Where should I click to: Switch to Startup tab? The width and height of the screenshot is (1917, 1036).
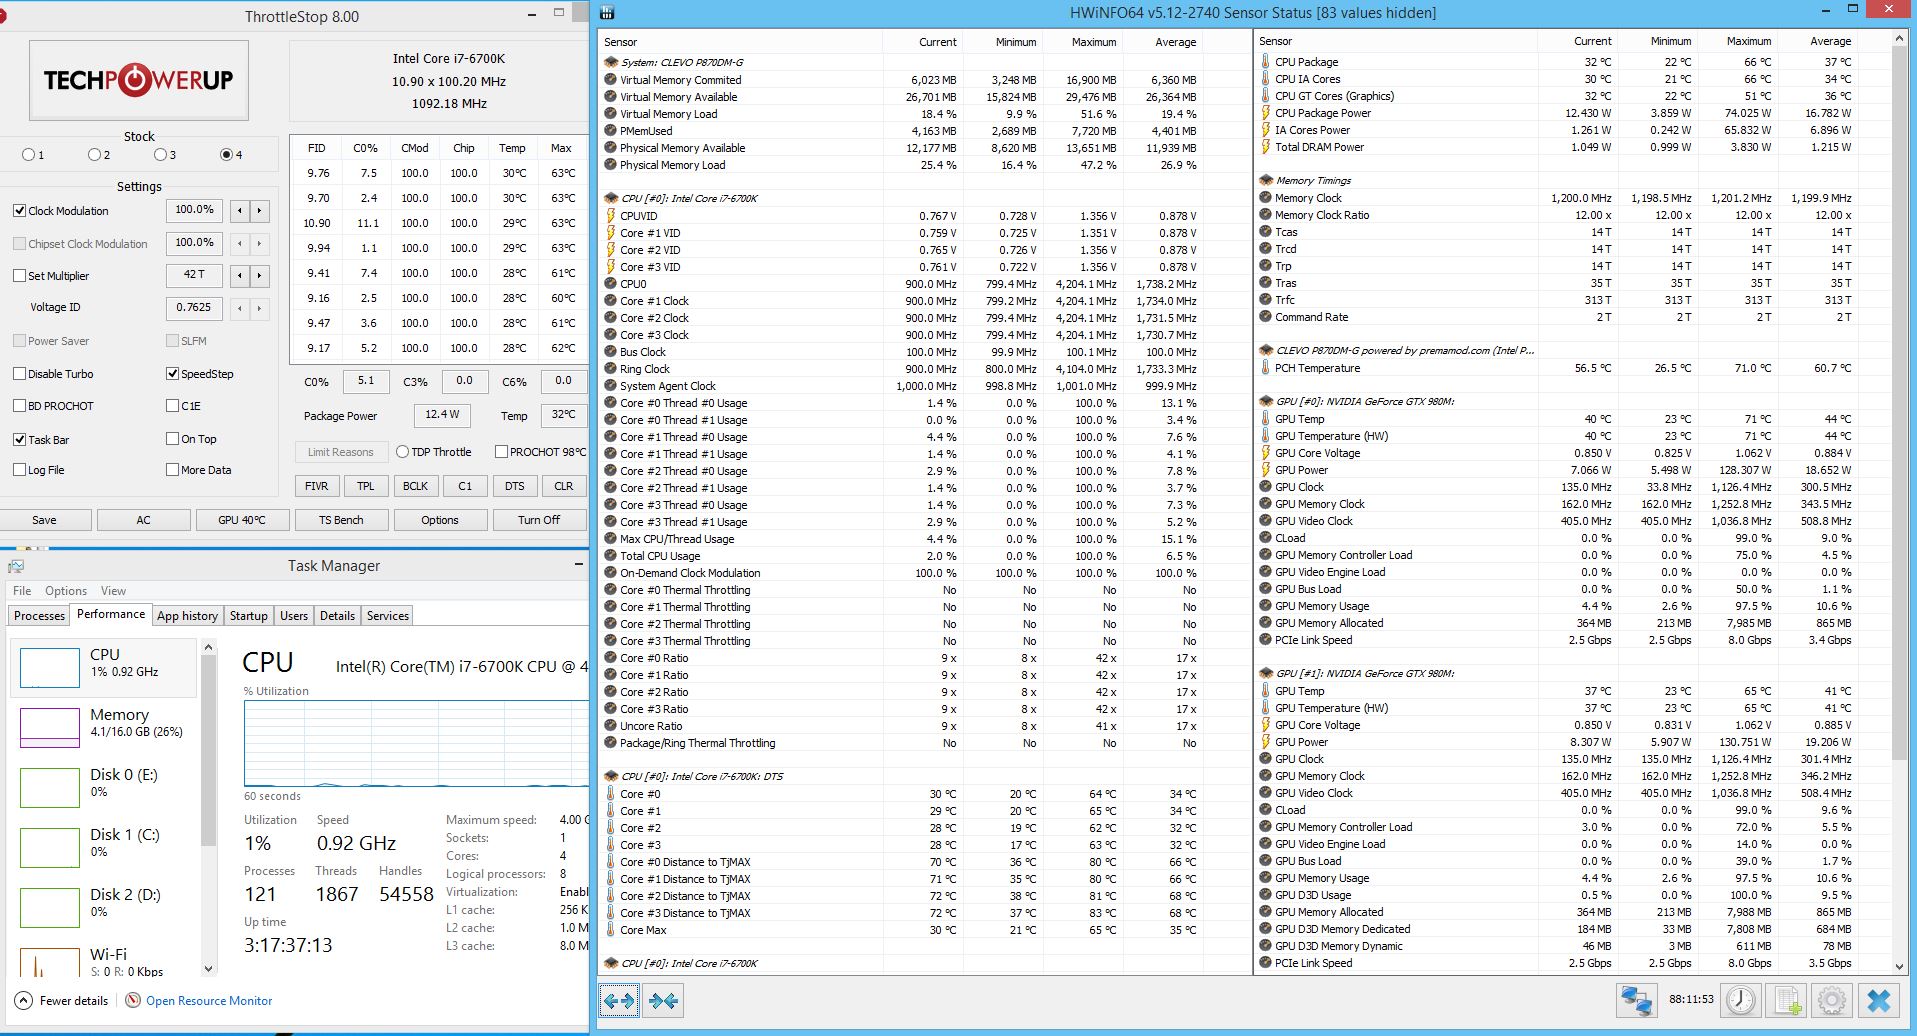(x=248, y=616)
